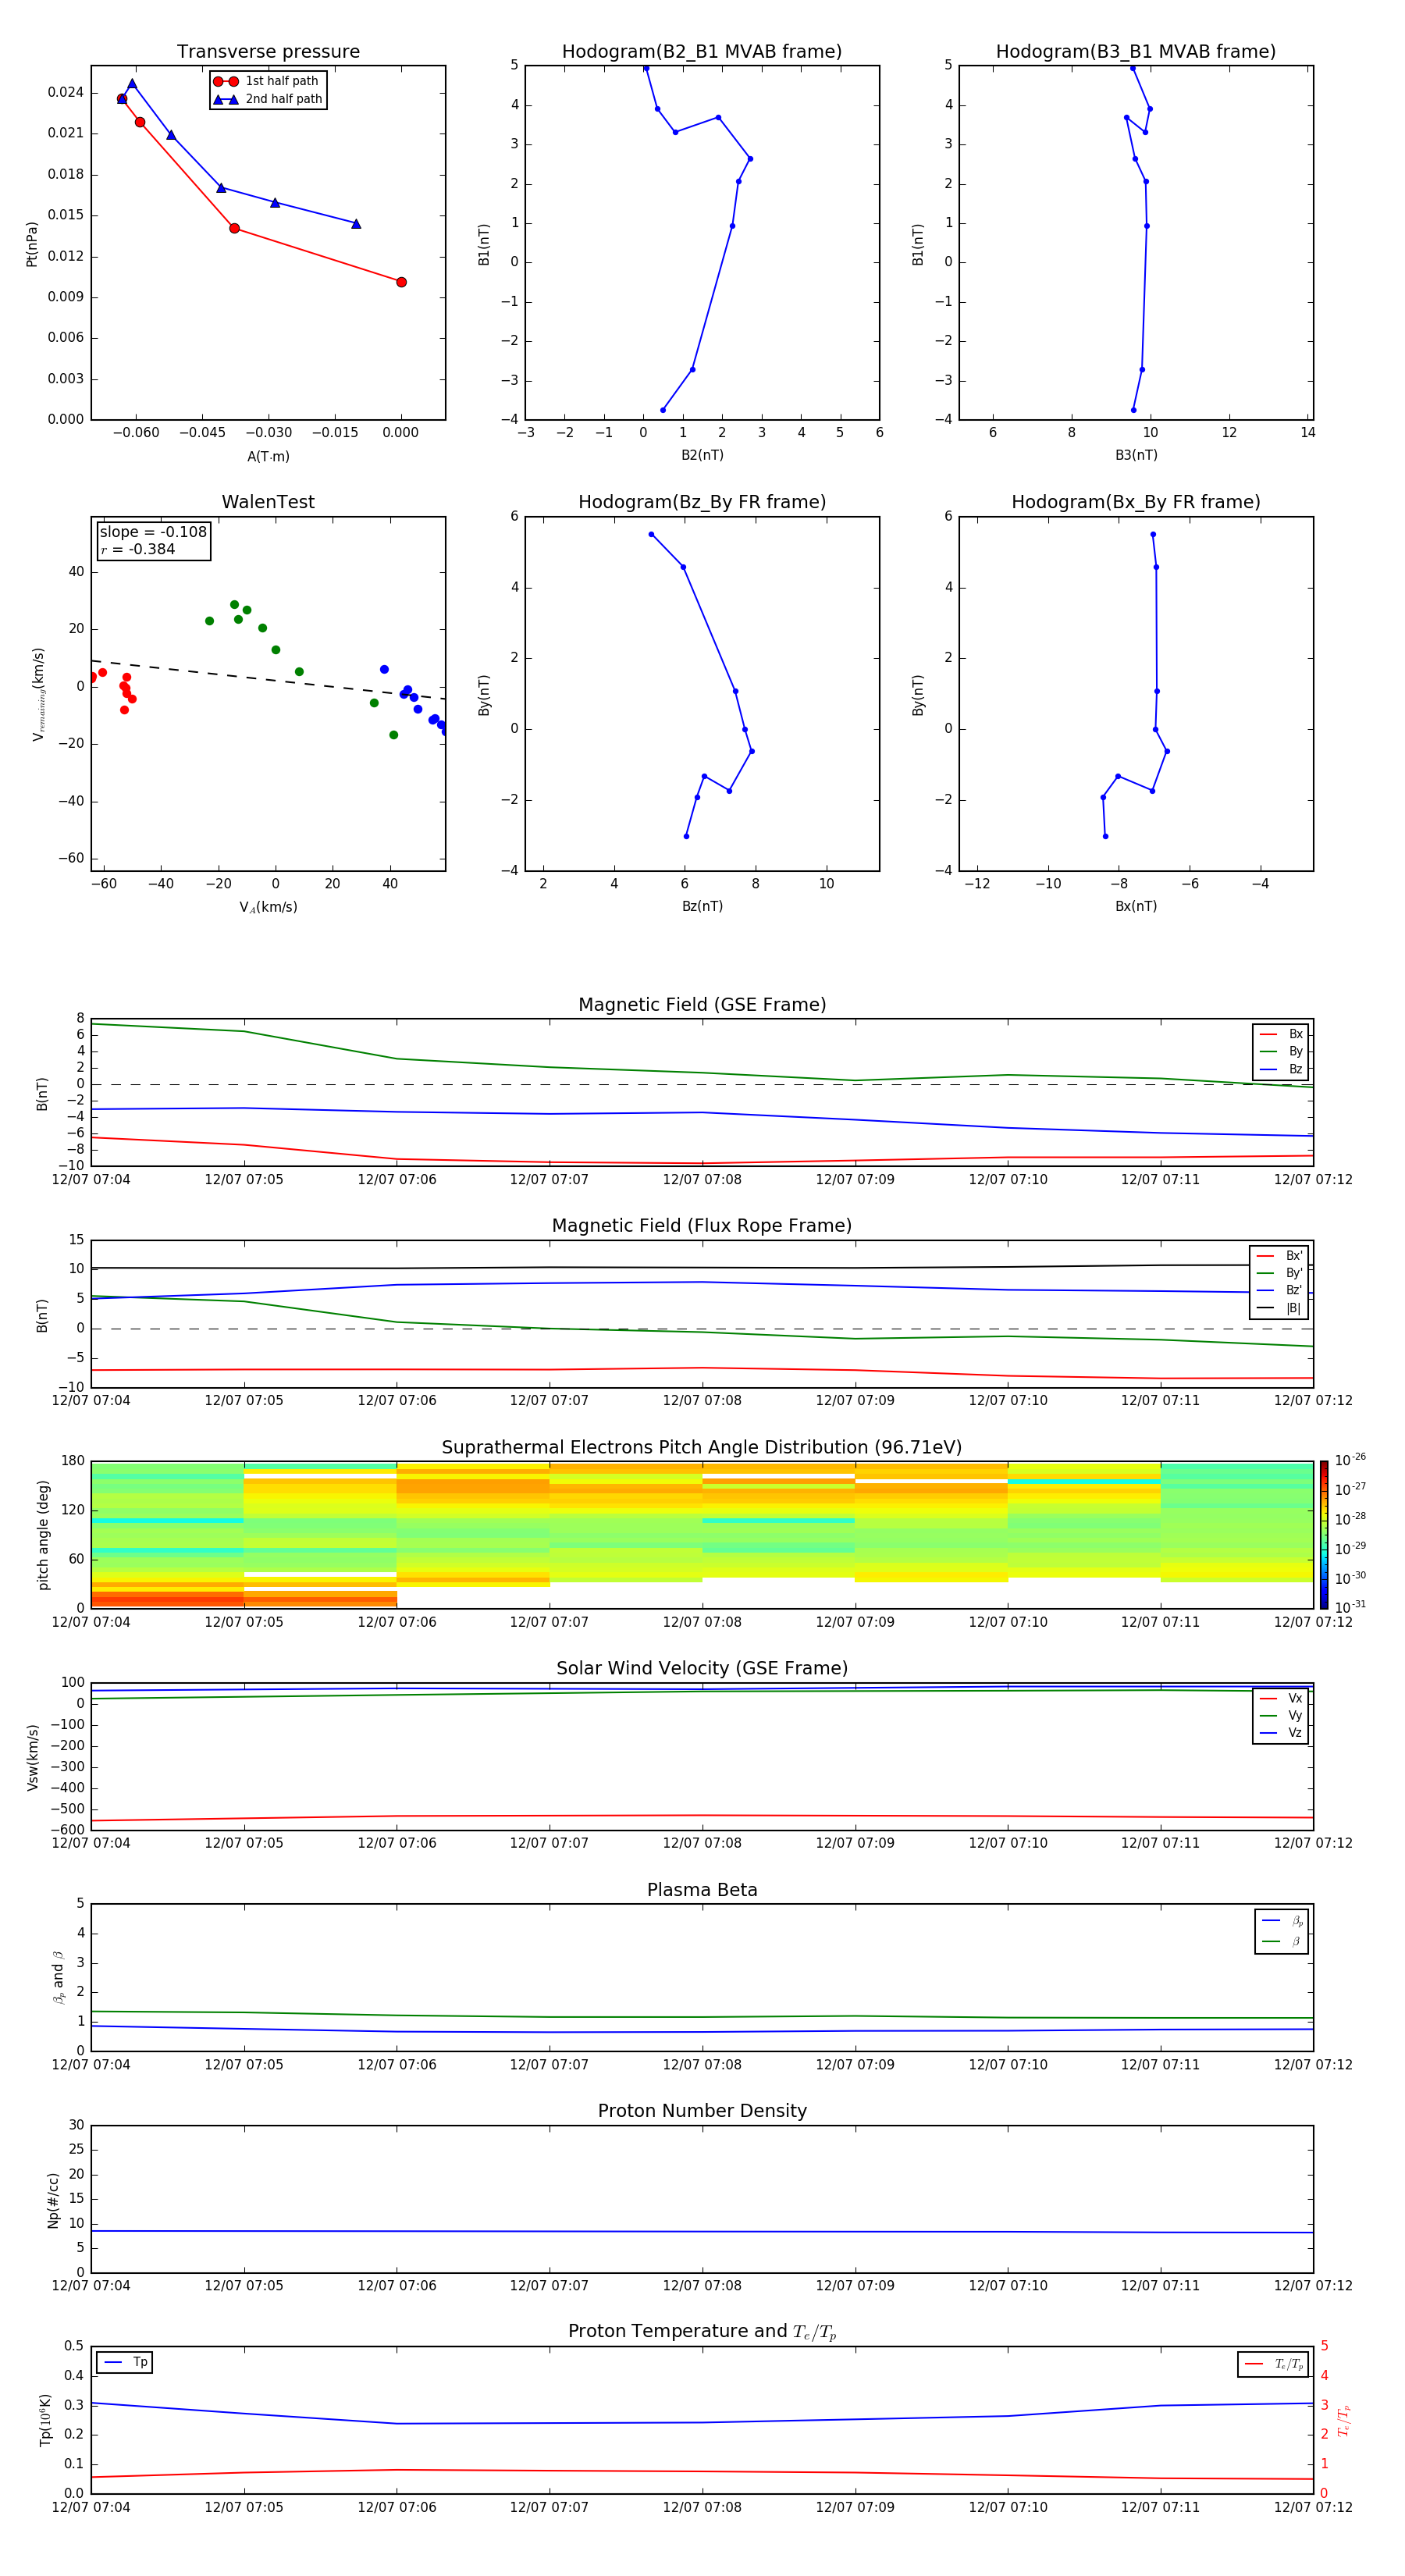Click the 'WalenTest' plot title

[x=268, y=502]
